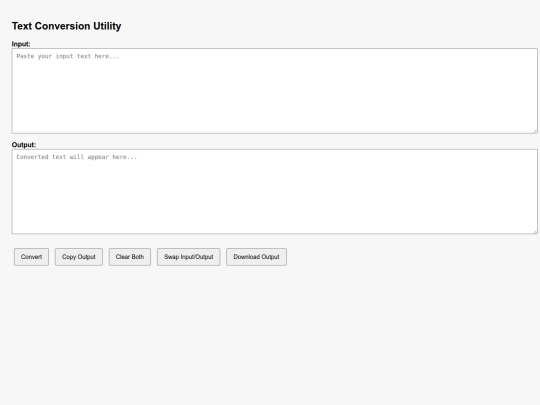Focus the Output text area
This screenshot has width=540, height=405.
click(275, 191)
